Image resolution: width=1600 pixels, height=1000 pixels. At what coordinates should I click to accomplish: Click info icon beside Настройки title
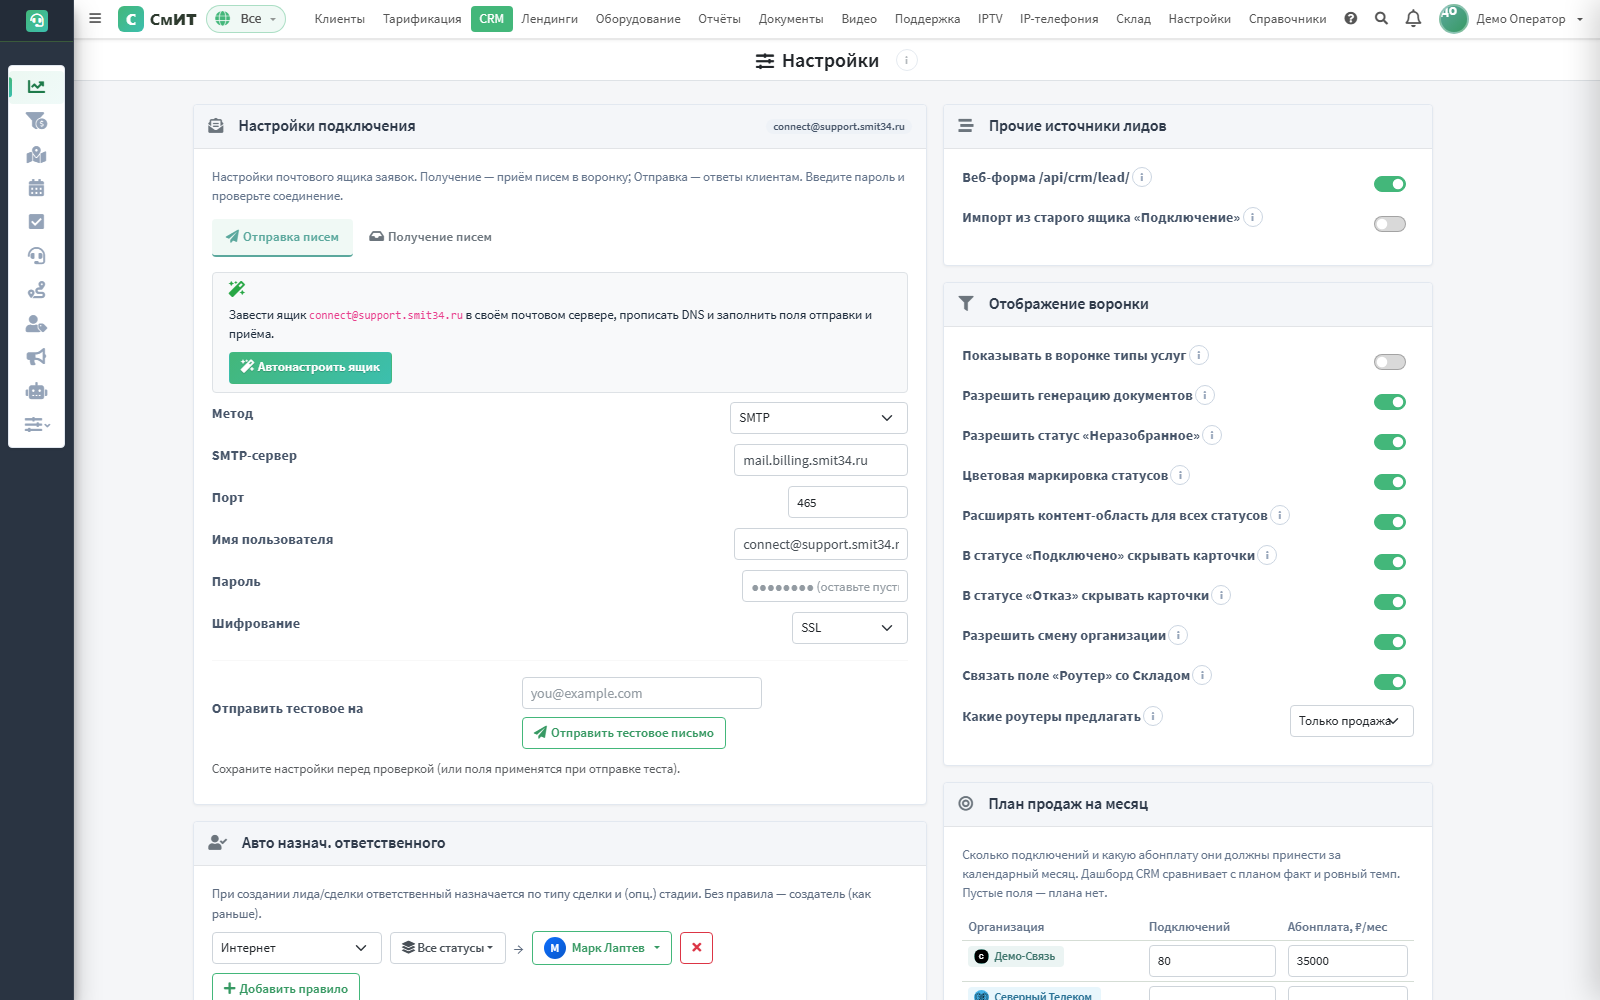[906, 60]
